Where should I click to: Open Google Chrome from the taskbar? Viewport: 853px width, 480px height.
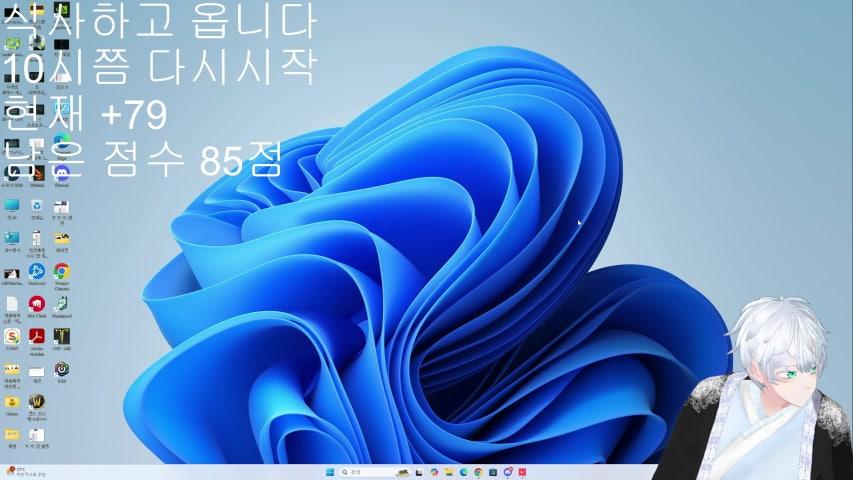(x=478, y=472)
